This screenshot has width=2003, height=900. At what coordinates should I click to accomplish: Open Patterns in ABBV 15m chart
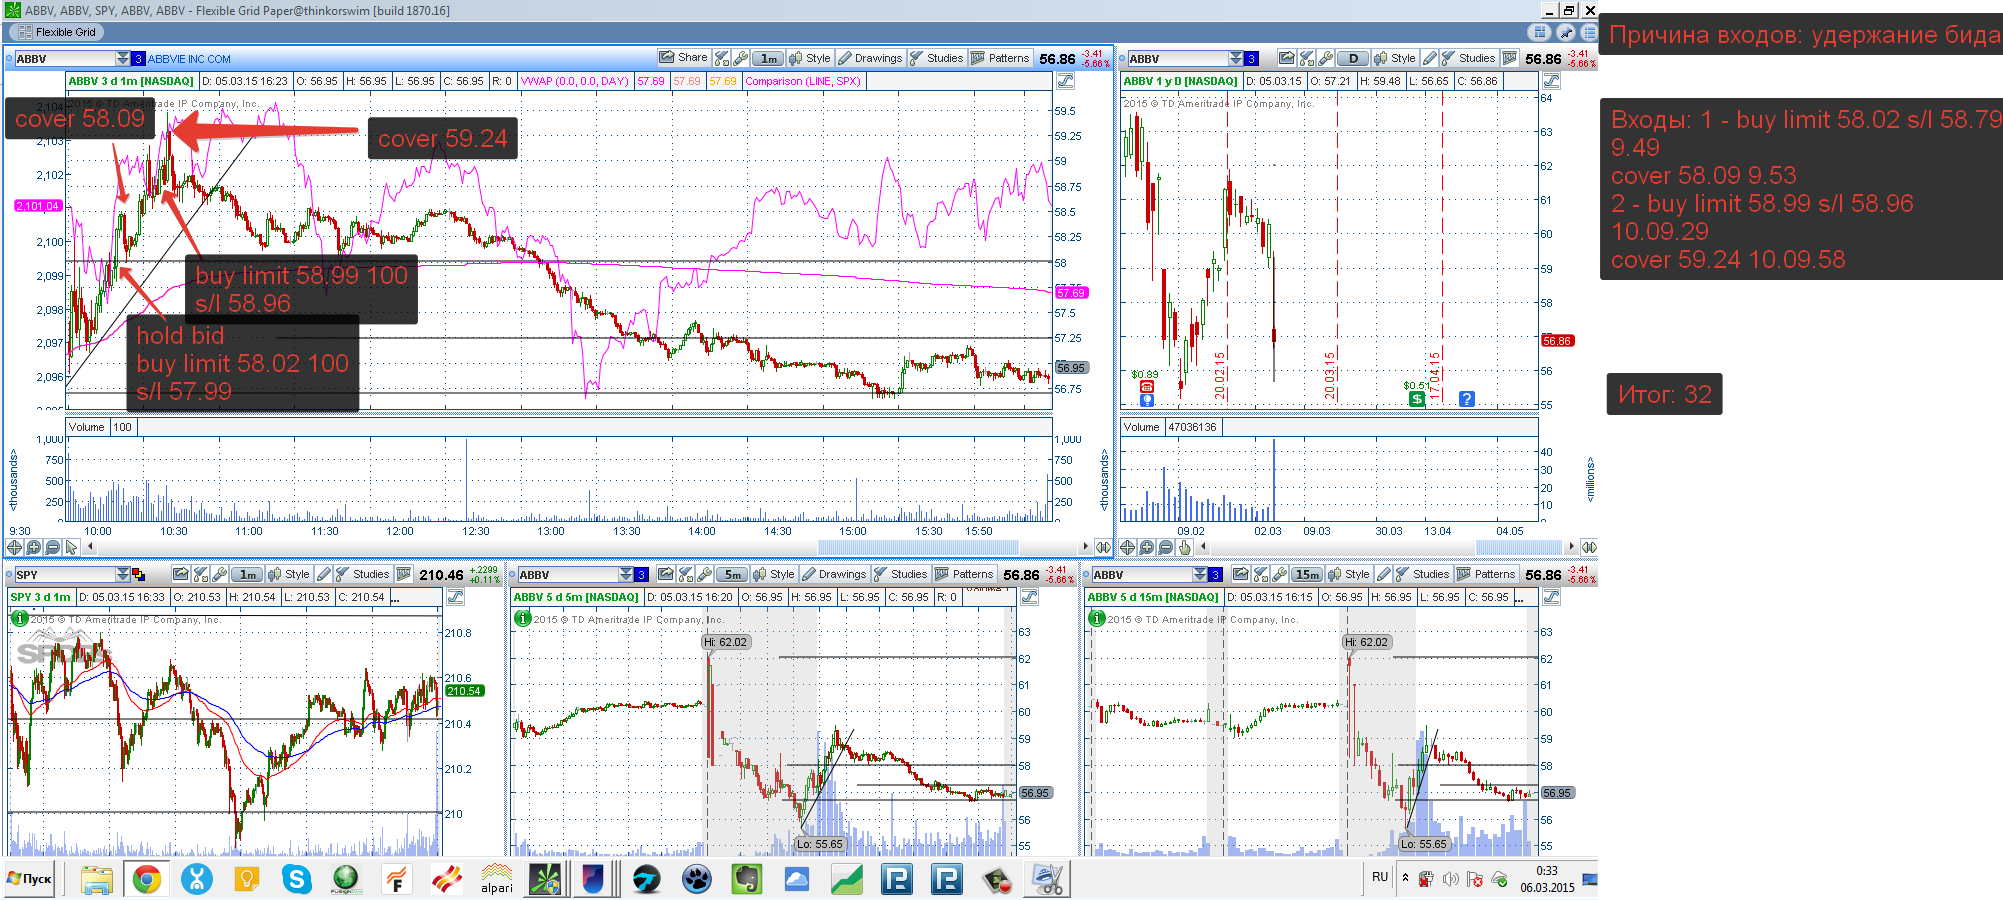1486,574
